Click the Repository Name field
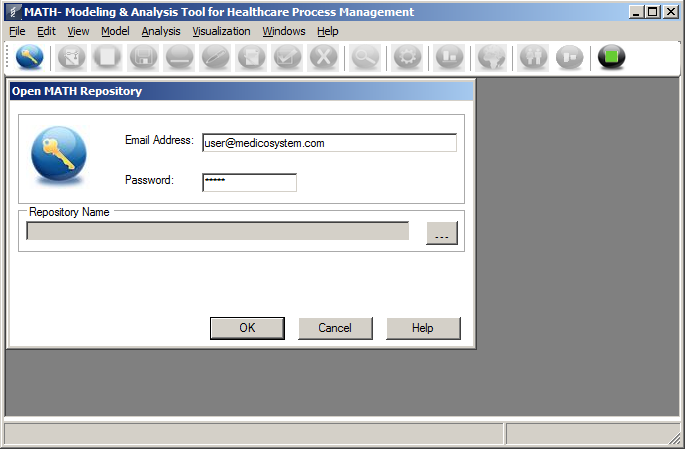 217,231
